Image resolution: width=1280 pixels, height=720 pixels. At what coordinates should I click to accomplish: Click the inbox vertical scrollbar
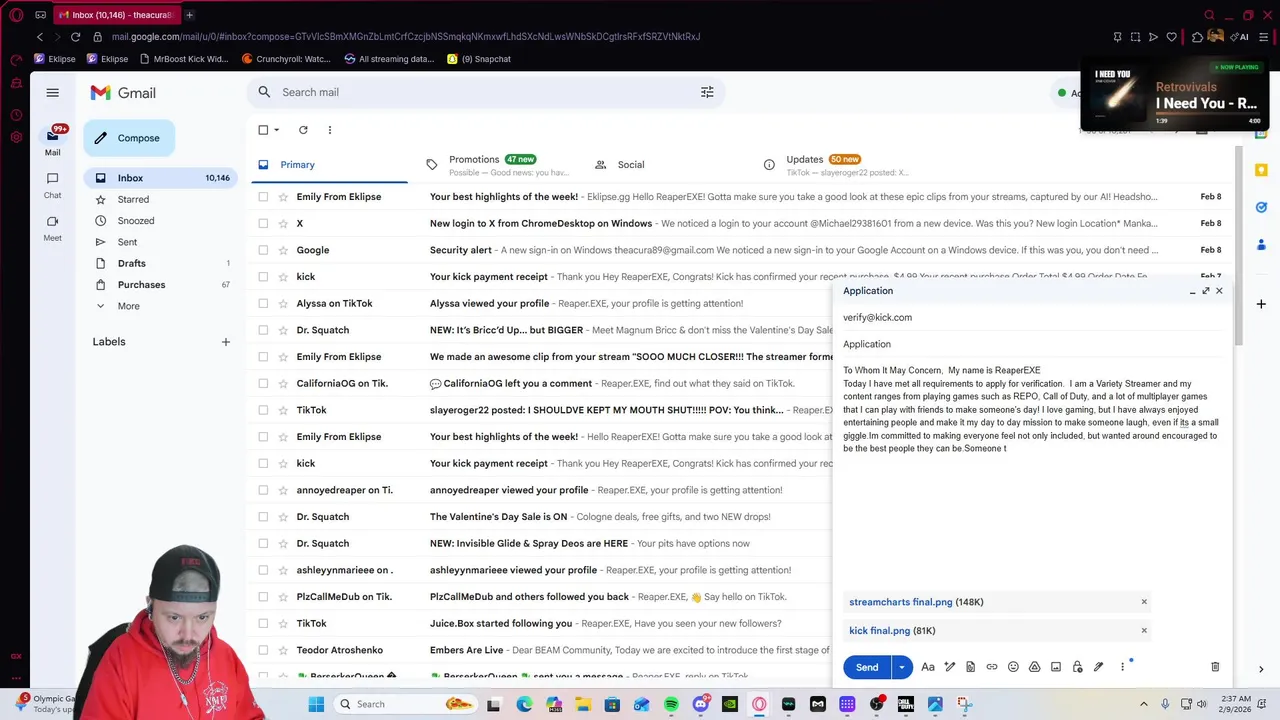coord(1239,245)
